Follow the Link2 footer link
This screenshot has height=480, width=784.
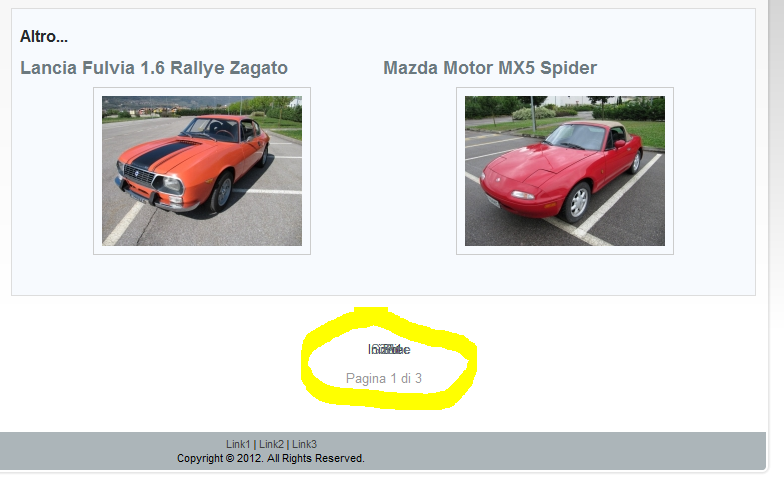[x=271, y=444]
